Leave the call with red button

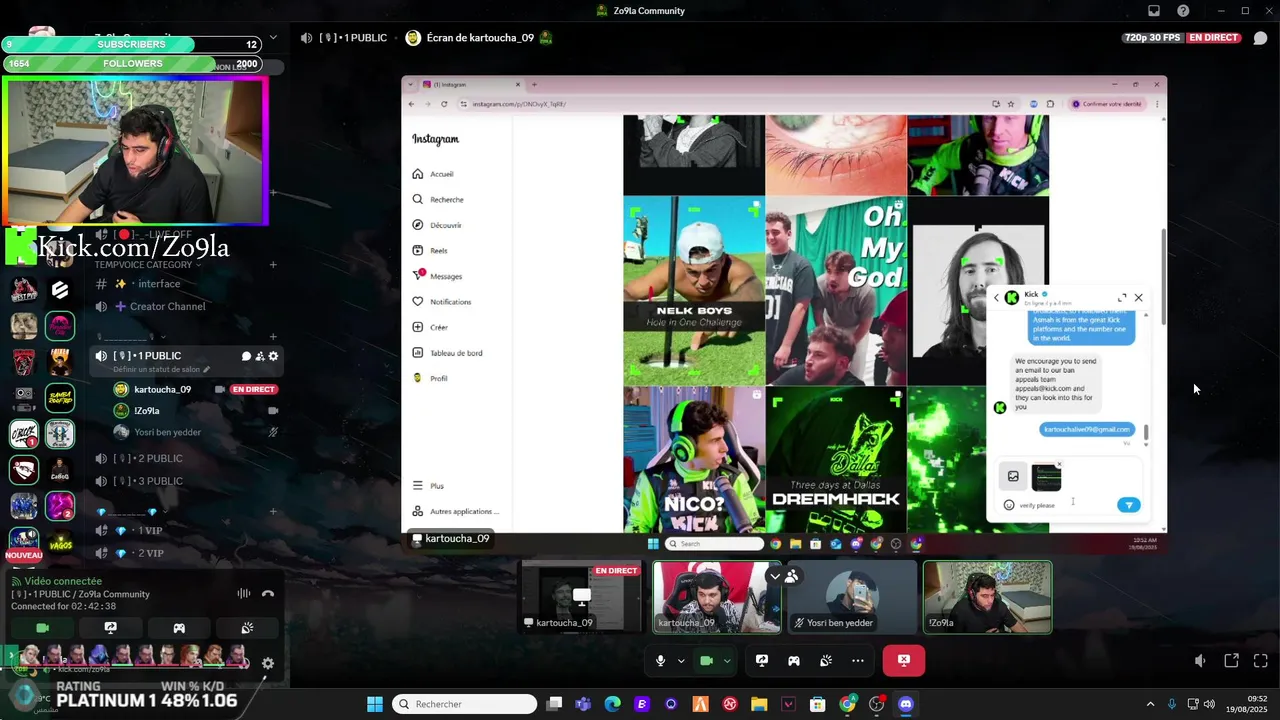(904, 661)
